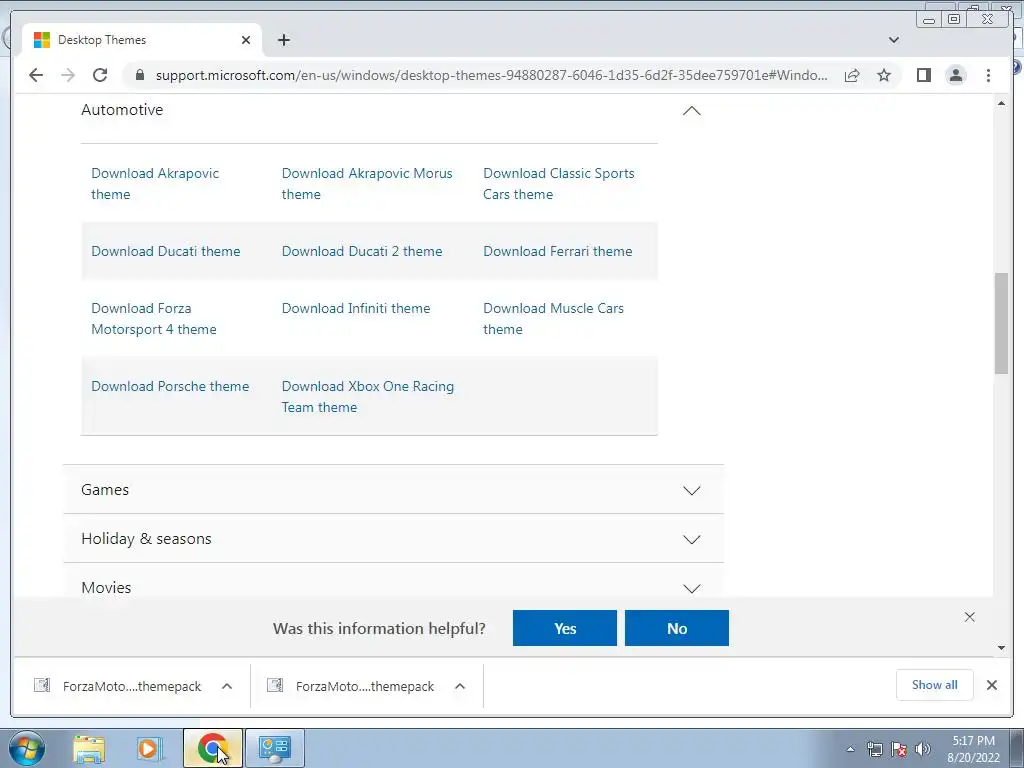Image resolution: width=1024 pixels, height=768 pixels.
Task: Show all downloads
Action: tap(935, 685)
